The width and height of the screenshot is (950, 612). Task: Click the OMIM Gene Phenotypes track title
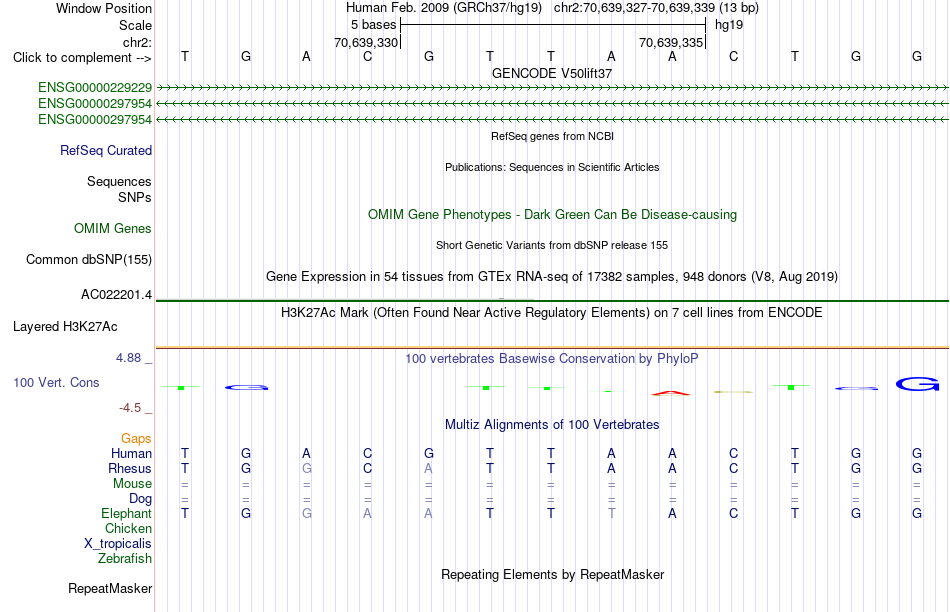point(553,215)
